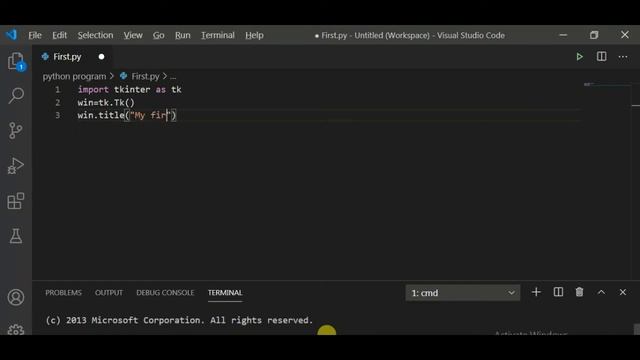Click the VS Code logo in title bar
The width and height of the screenshot is (640, 360).
click(11, 35)
